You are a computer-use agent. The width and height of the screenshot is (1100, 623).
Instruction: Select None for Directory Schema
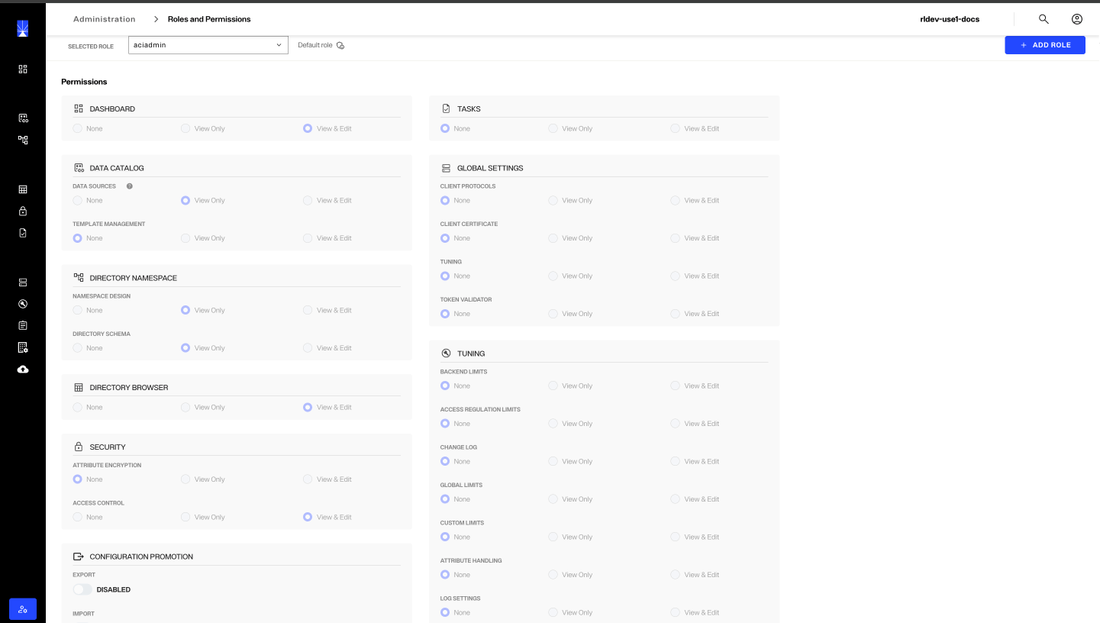click(x=77, y=348)
